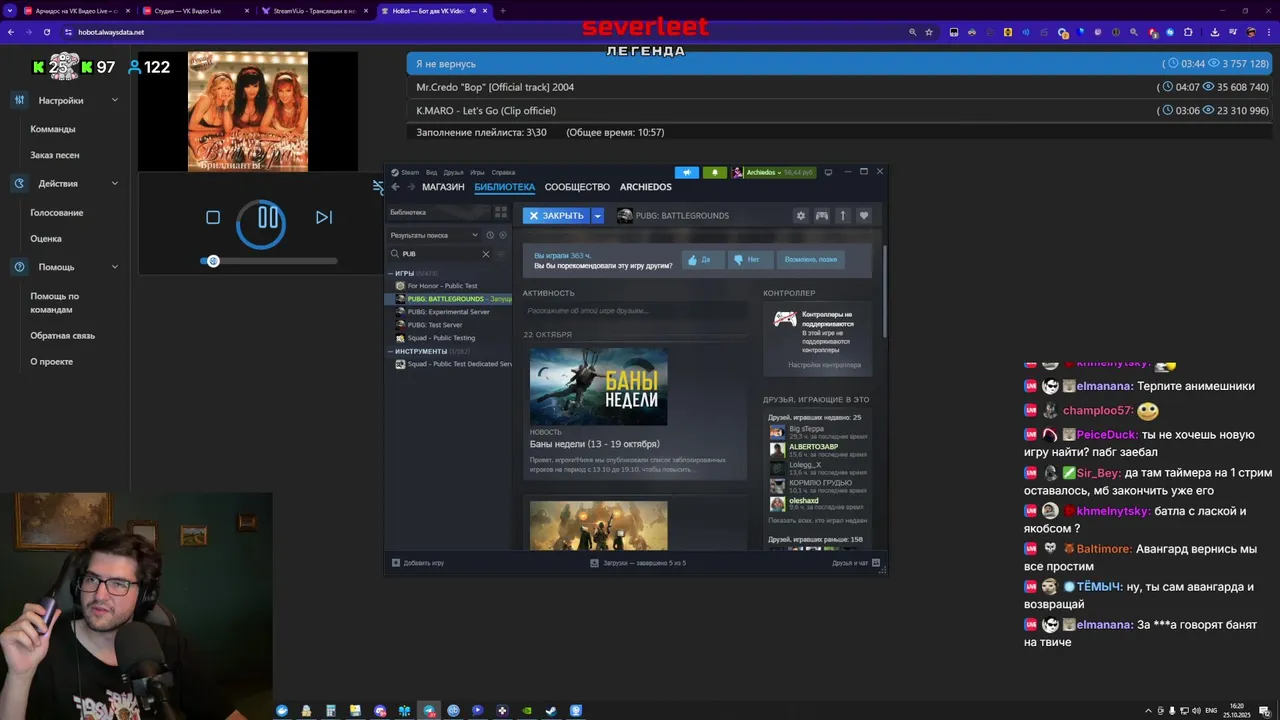Screen dimensions: 1280x720
Task: Switch to browser tab Студия — VK Видео Live
Action: point(195,11)
